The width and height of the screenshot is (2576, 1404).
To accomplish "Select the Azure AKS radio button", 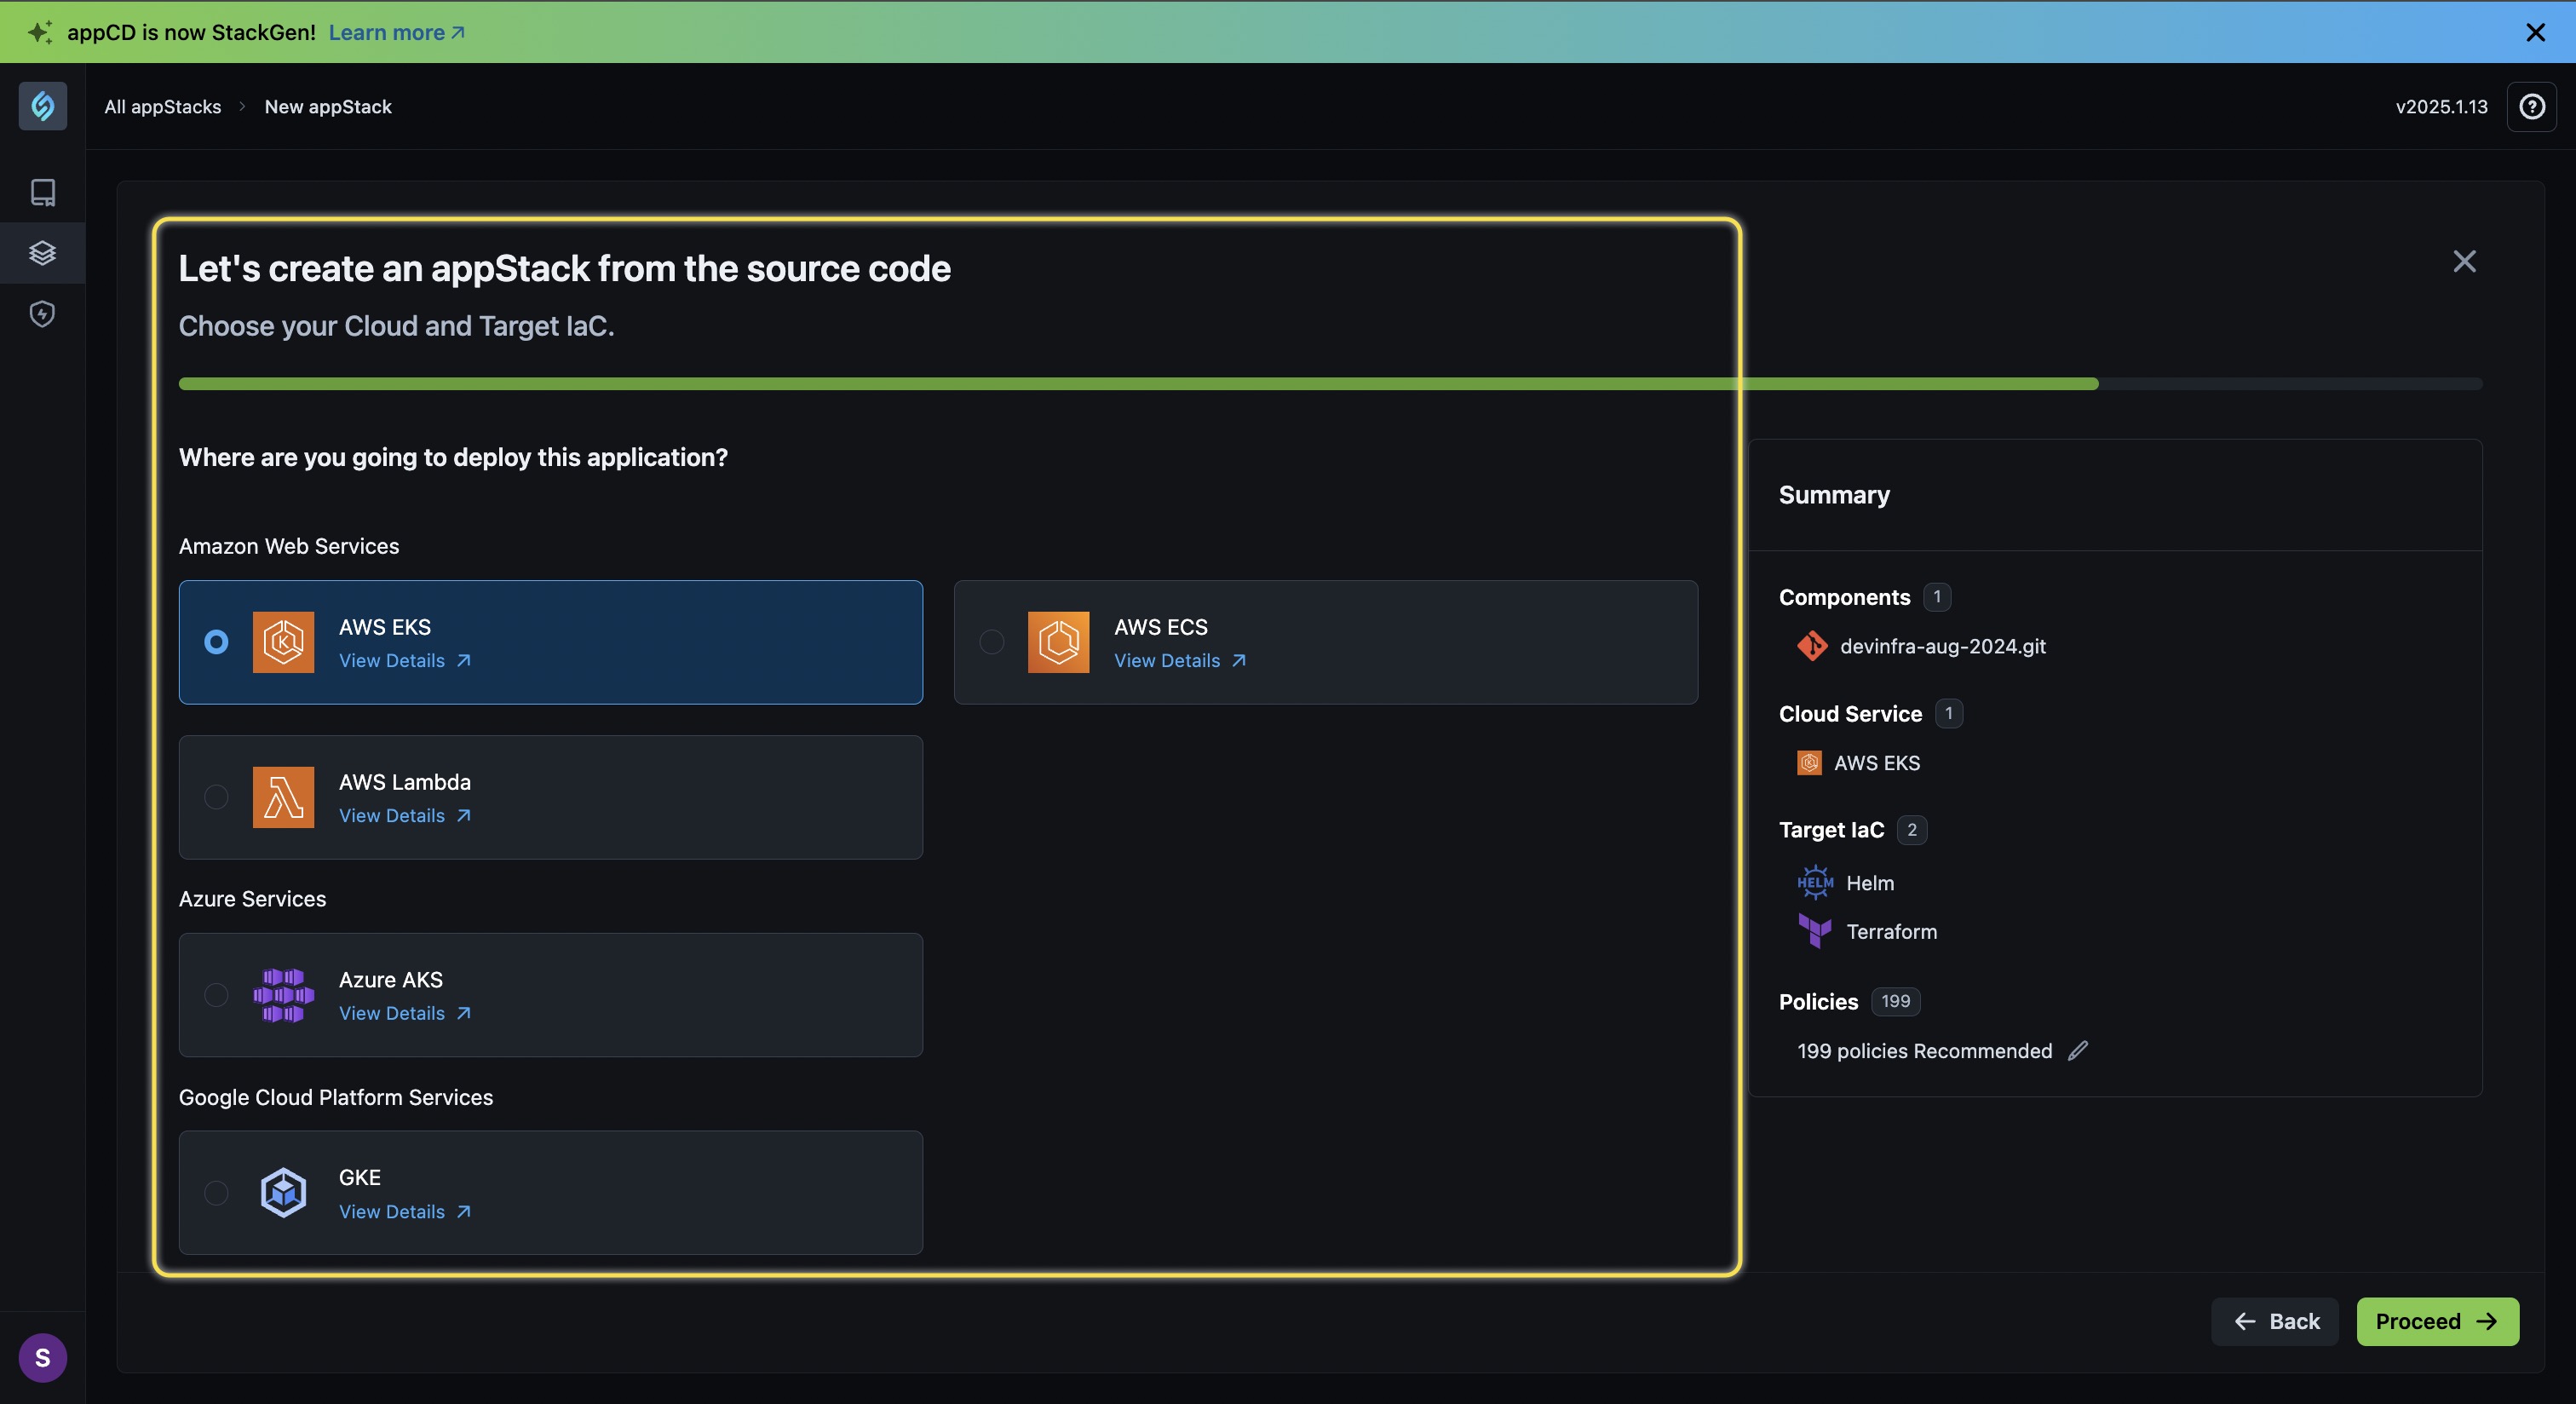I will tap(216, 995).
